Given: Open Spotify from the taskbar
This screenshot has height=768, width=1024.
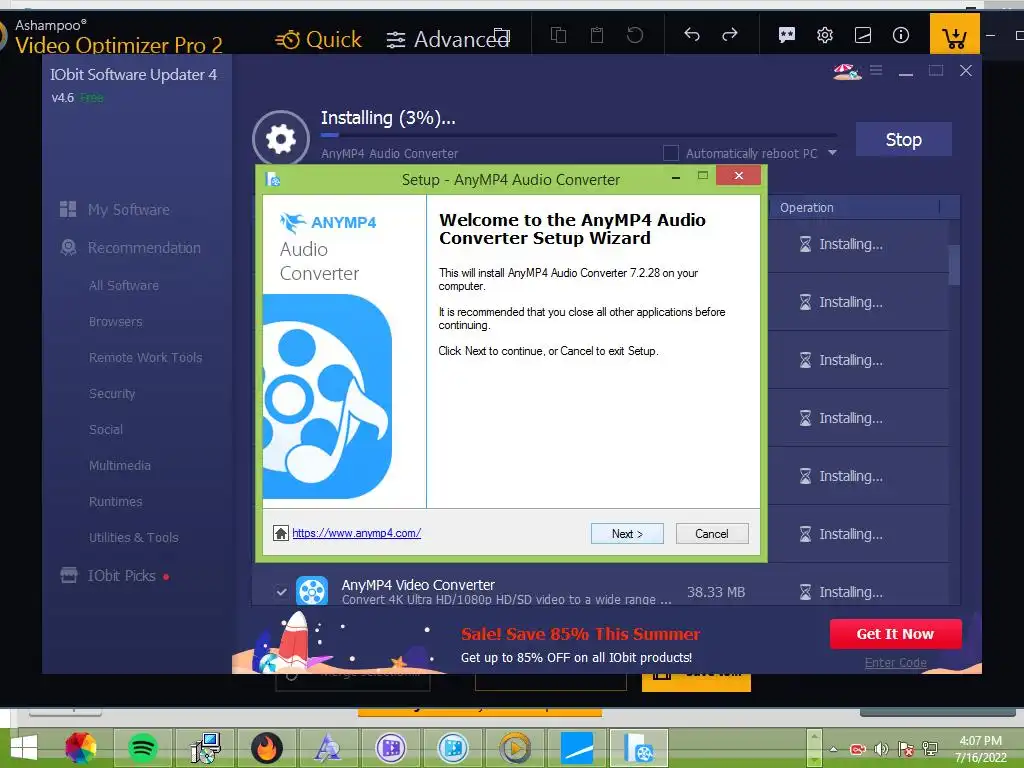Looking at the screenshot, I should (142, 747).
